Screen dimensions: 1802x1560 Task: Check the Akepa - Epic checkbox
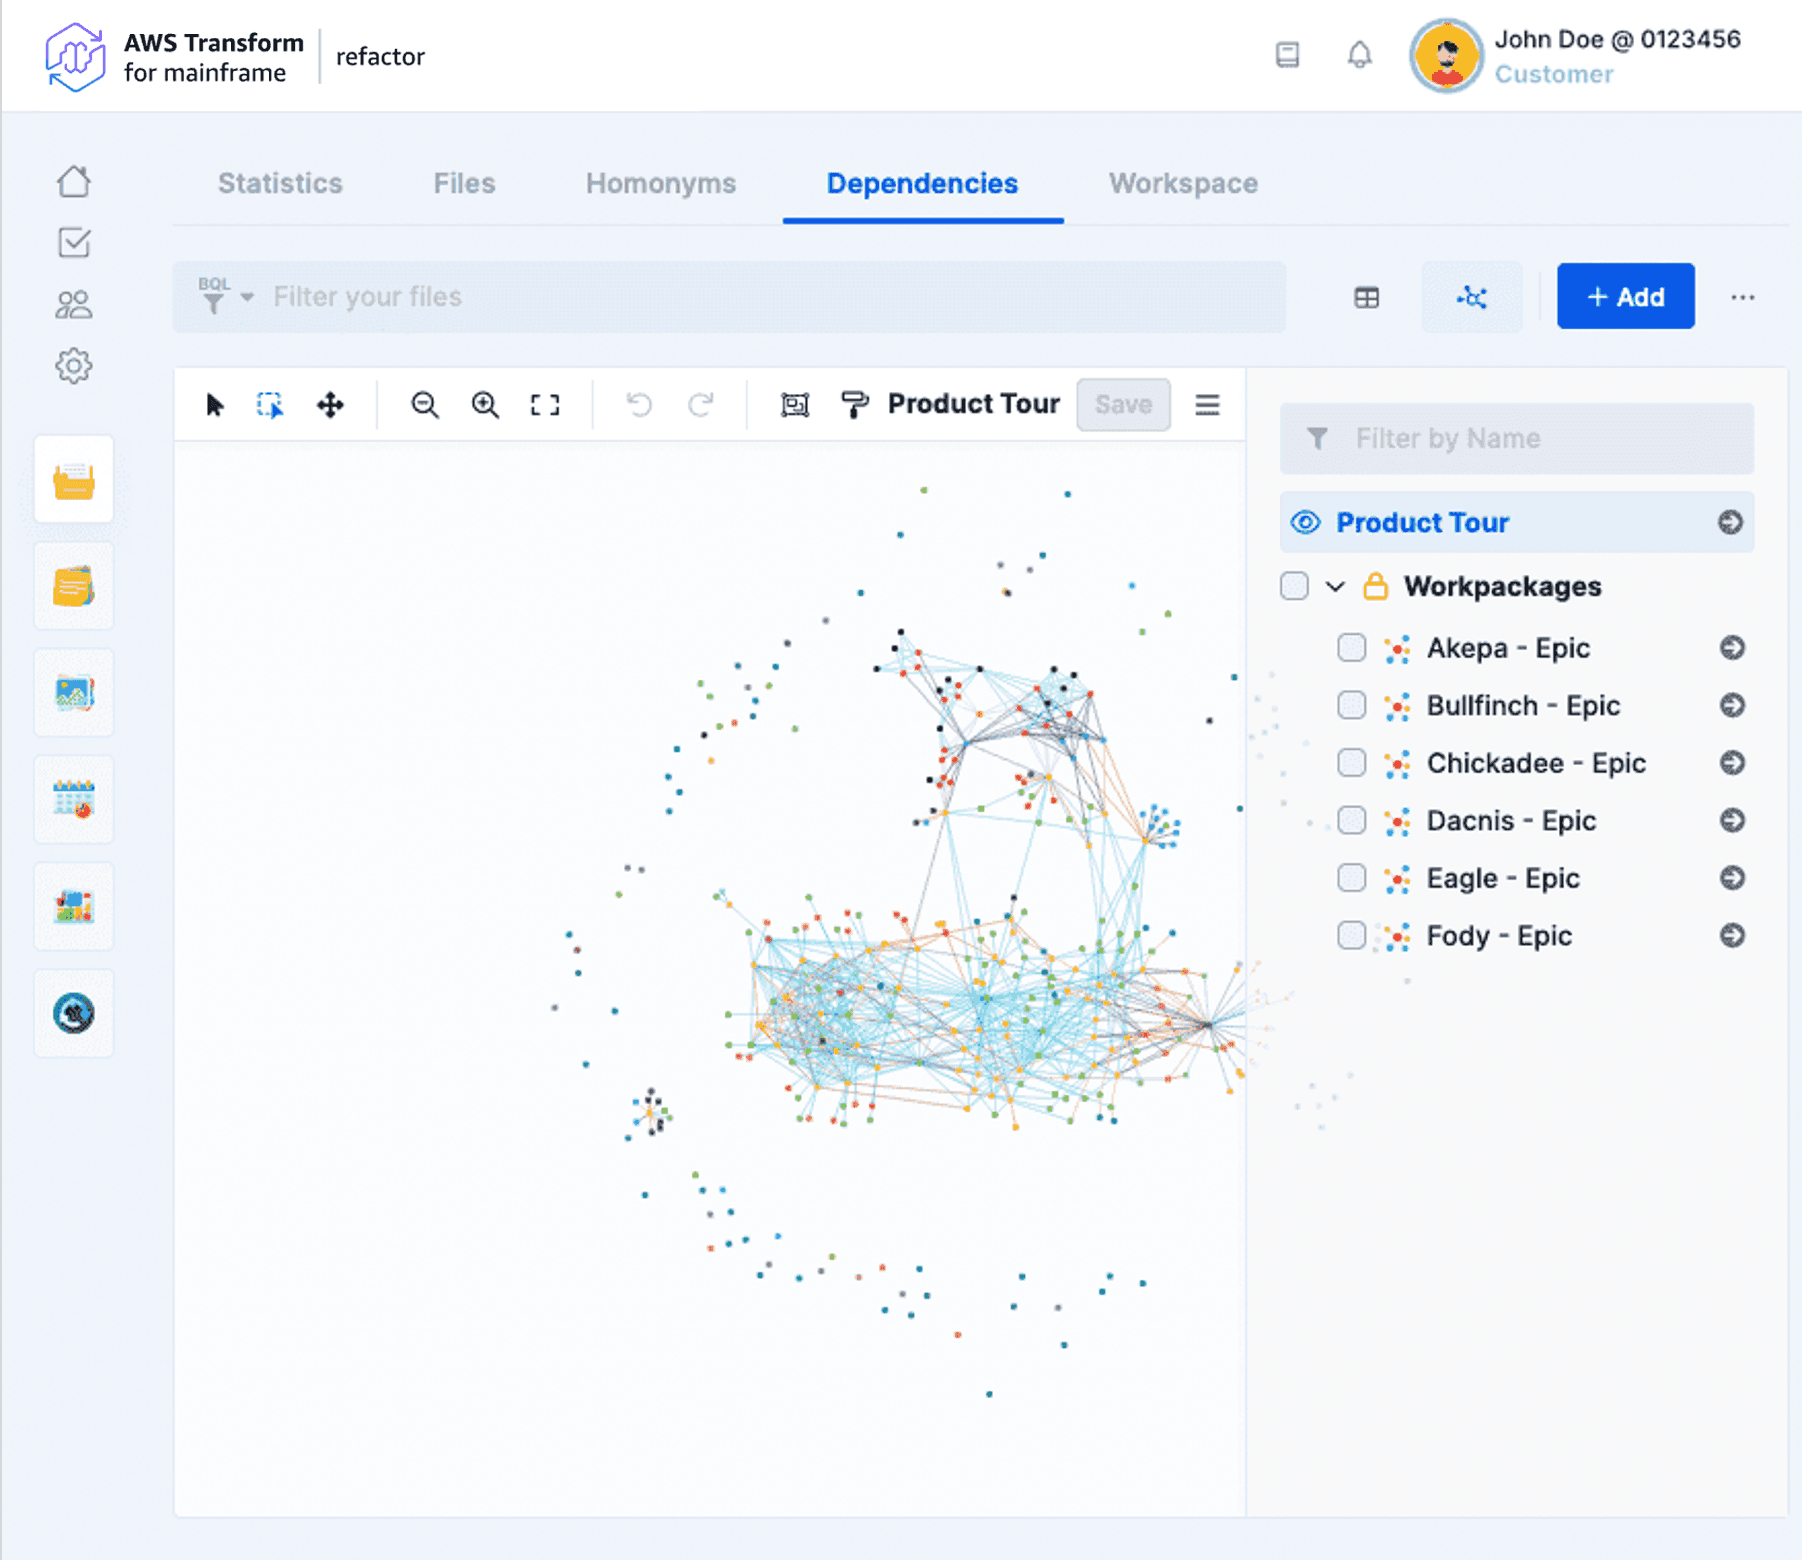tap(1351, 648)
